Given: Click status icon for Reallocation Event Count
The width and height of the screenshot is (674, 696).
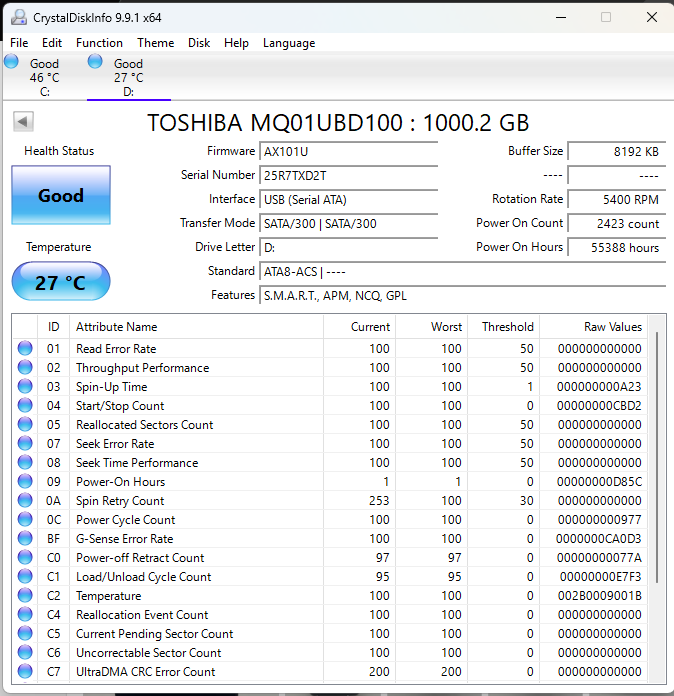Looking at the screenshot, I should click(x=25, y=614).
